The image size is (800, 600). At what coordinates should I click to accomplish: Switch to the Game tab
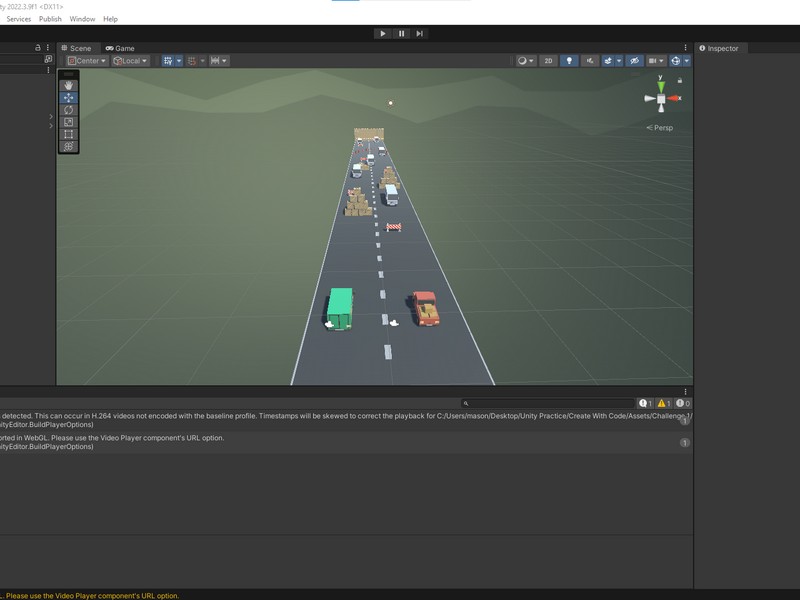(120, 48)
